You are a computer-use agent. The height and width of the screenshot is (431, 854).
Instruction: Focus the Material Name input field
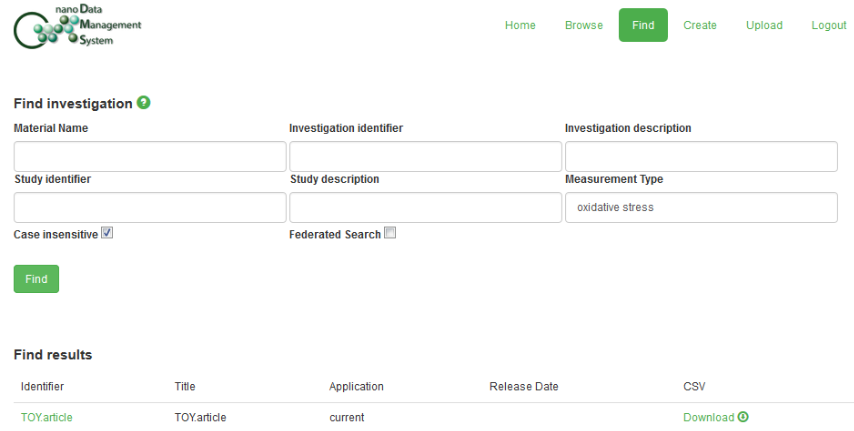[150, 156]
